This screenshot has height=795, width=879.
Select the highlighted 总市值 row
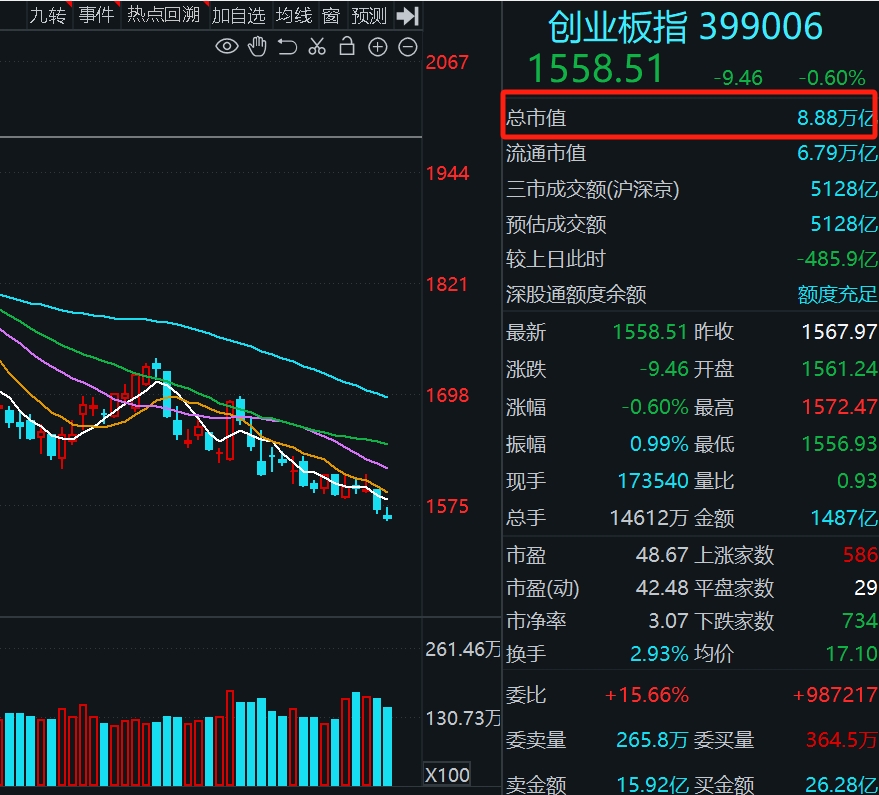(x=689, y=117)
